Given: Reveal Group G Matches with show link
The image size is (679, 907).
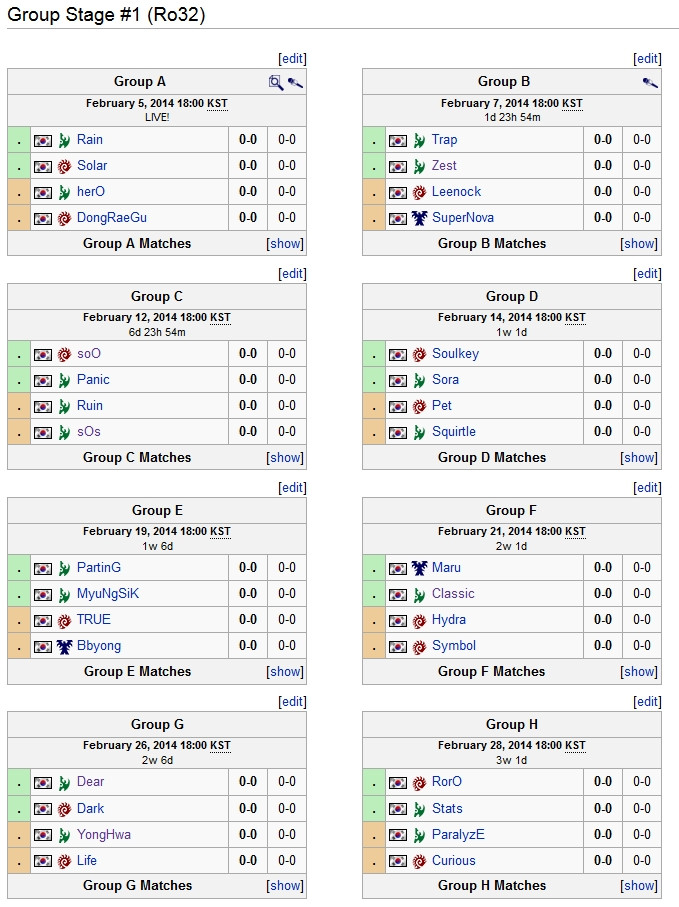Looking at the screenshot, I should (x=285, y=886).
